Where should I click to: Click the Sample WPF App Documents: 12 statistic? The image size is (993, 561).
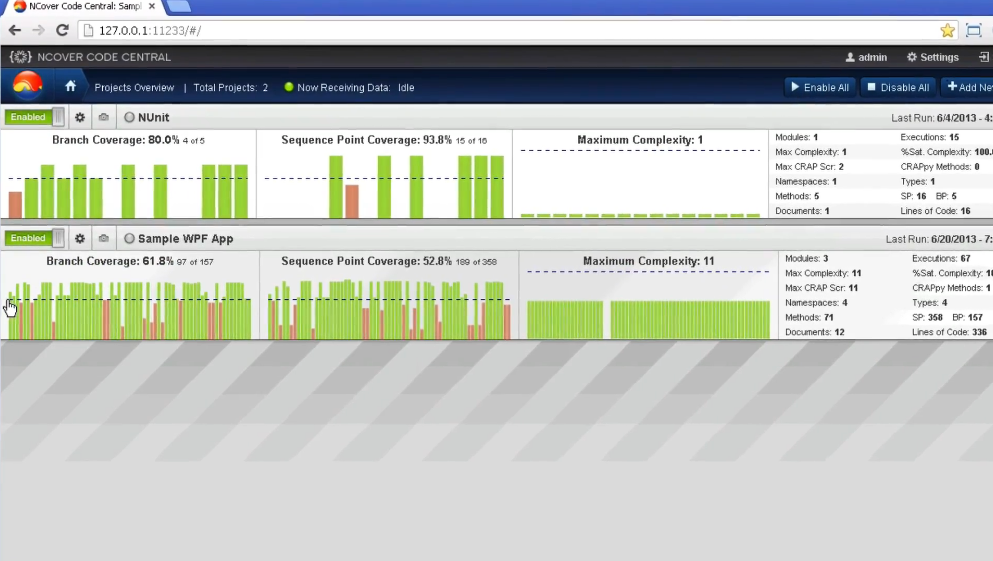click(815, 332)
